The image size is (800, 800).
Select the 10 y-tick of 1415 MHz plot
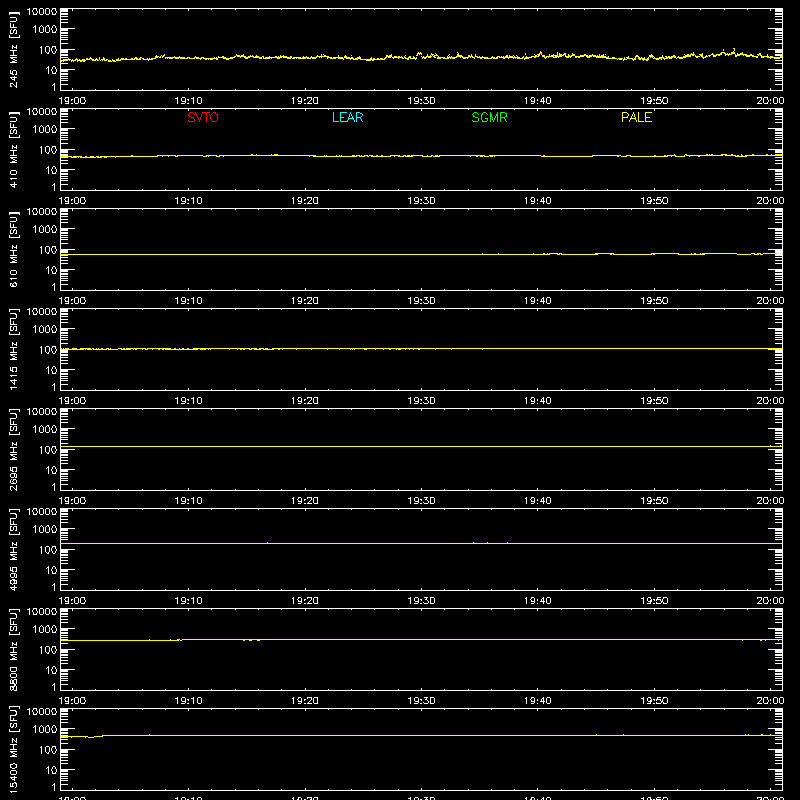51,370
